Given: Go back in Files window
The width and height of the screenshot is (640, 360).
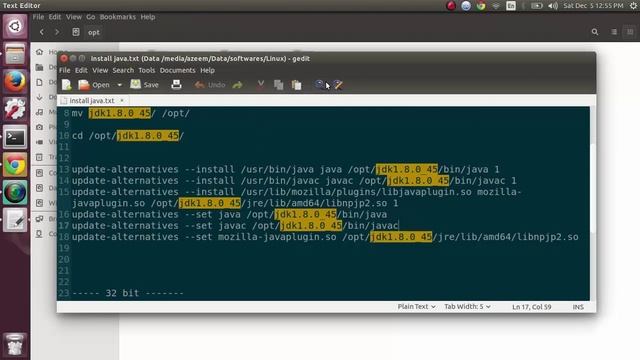Looking at the screenshot, I should [x=42, y=32].
